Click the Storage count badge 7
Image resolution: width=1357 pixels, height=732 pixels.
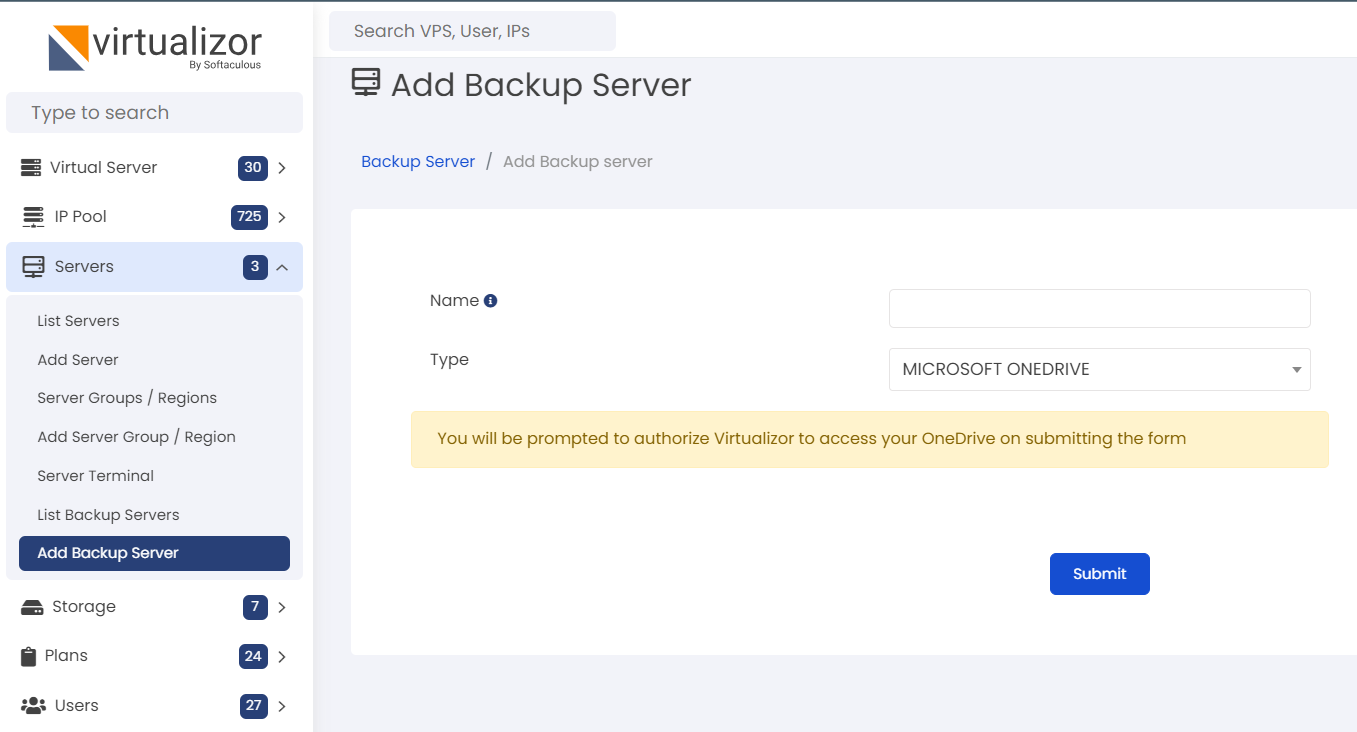pyautogui.click(x=255, y=607)
